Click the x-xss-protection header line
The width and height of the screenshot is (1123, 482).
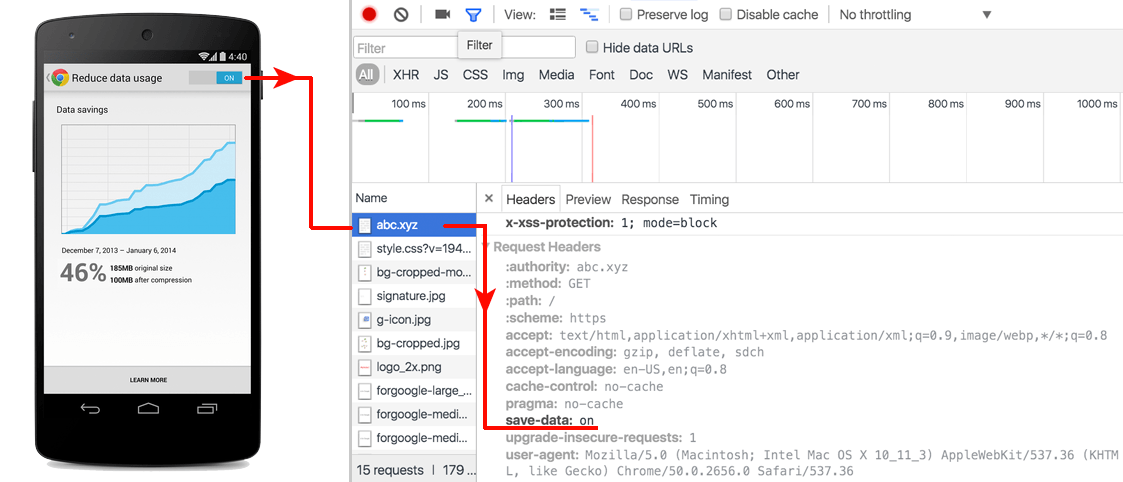tap(611, 223)
